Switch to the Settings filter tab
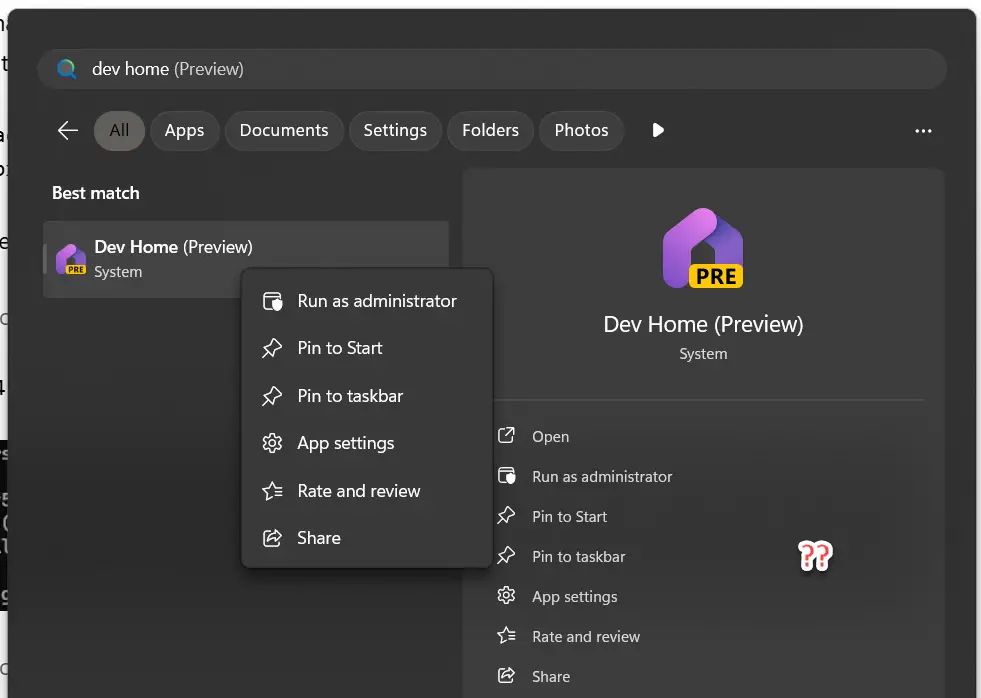The width and height of the screenshot is (981, 698). (x=395, y=130)
